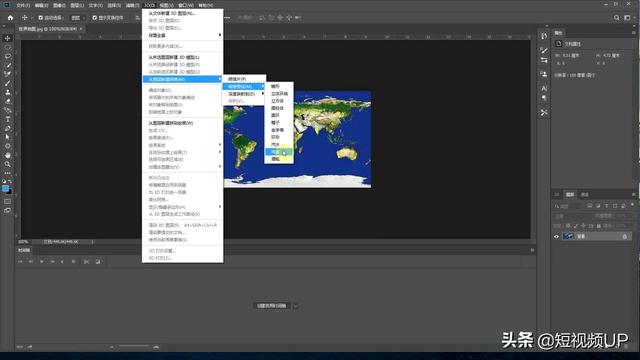Toggle the 显示变换控件 checkbox
640x360 pixels.
coord(95,18)
